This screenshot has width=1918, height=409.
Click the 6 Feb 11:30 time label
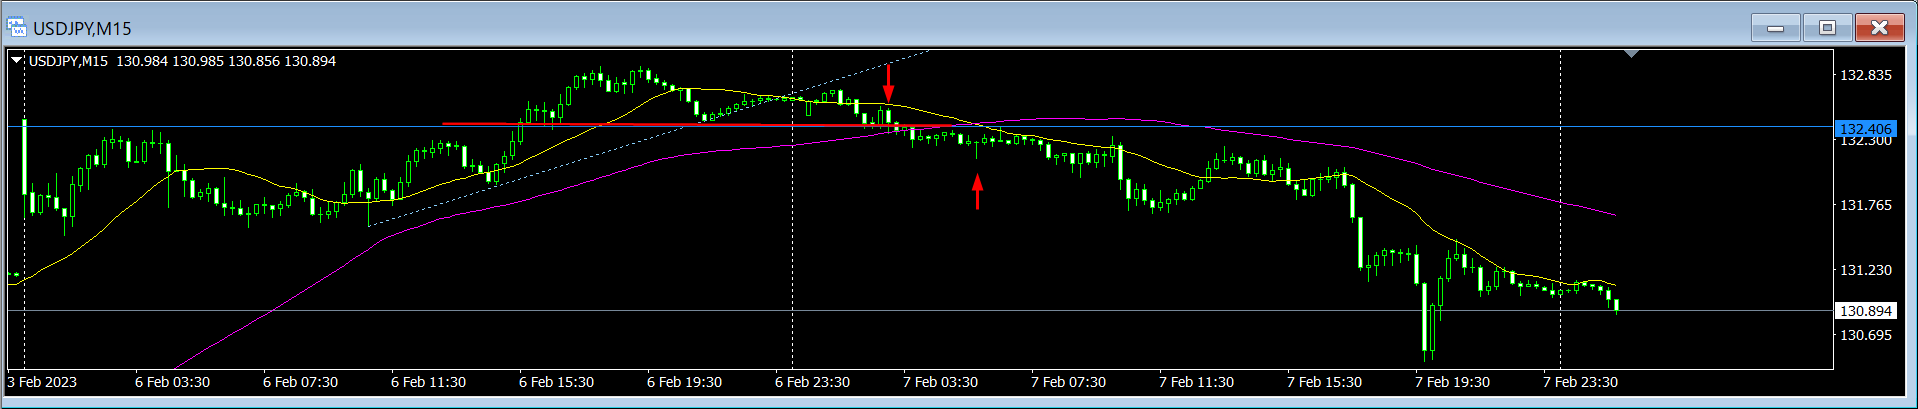[429, 382]
